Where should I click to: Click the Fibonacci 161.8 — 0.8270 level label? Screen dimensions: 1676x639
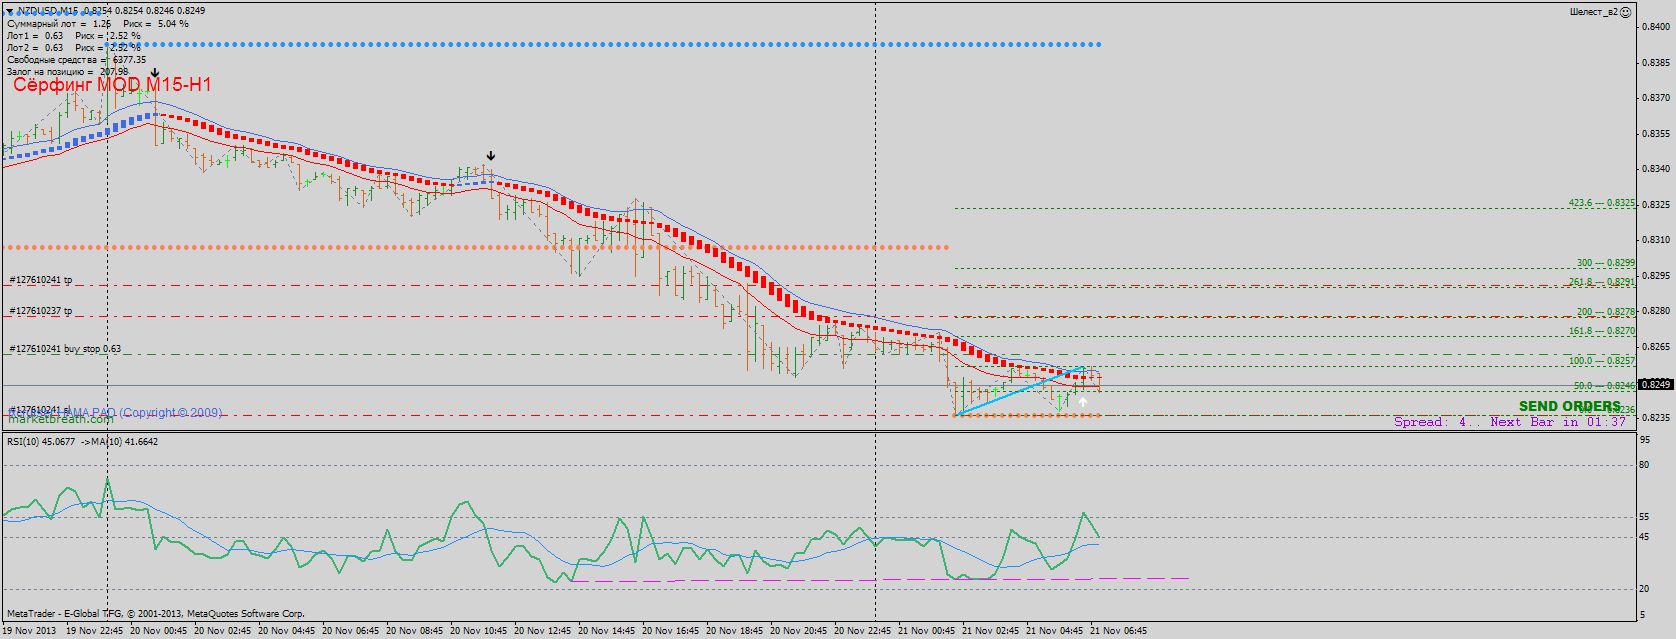pyautogui.click(x=1602, y=331)
